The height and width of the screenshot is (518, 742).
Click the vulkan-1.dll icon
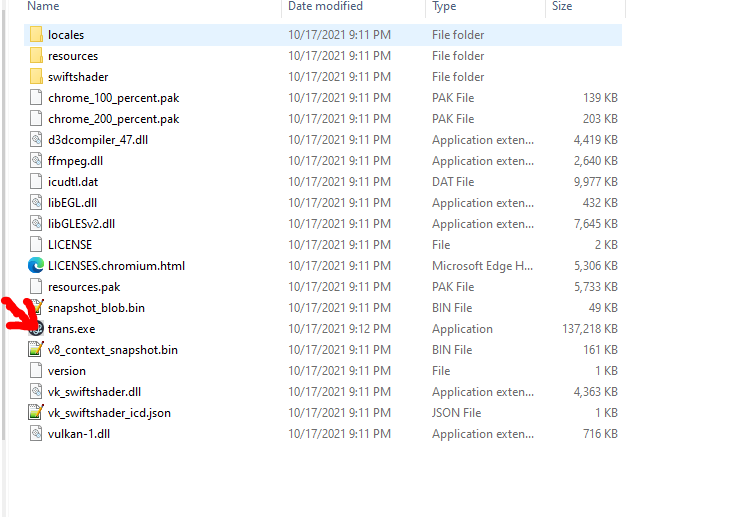click(36, 433)
